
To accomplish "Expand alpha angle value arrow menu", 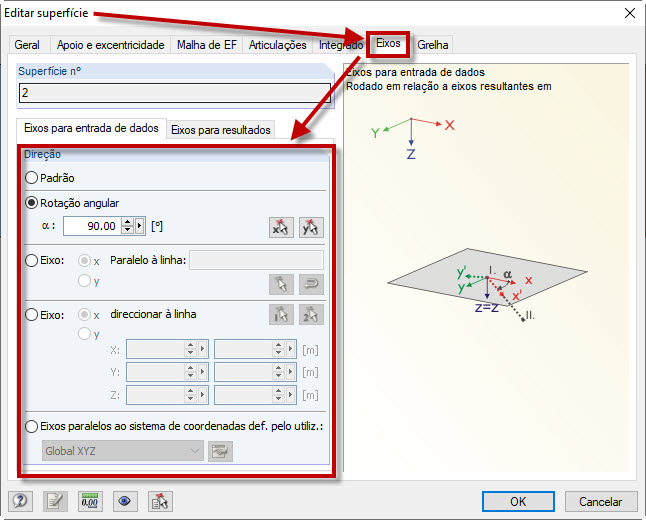I will [x=140, y=226].
